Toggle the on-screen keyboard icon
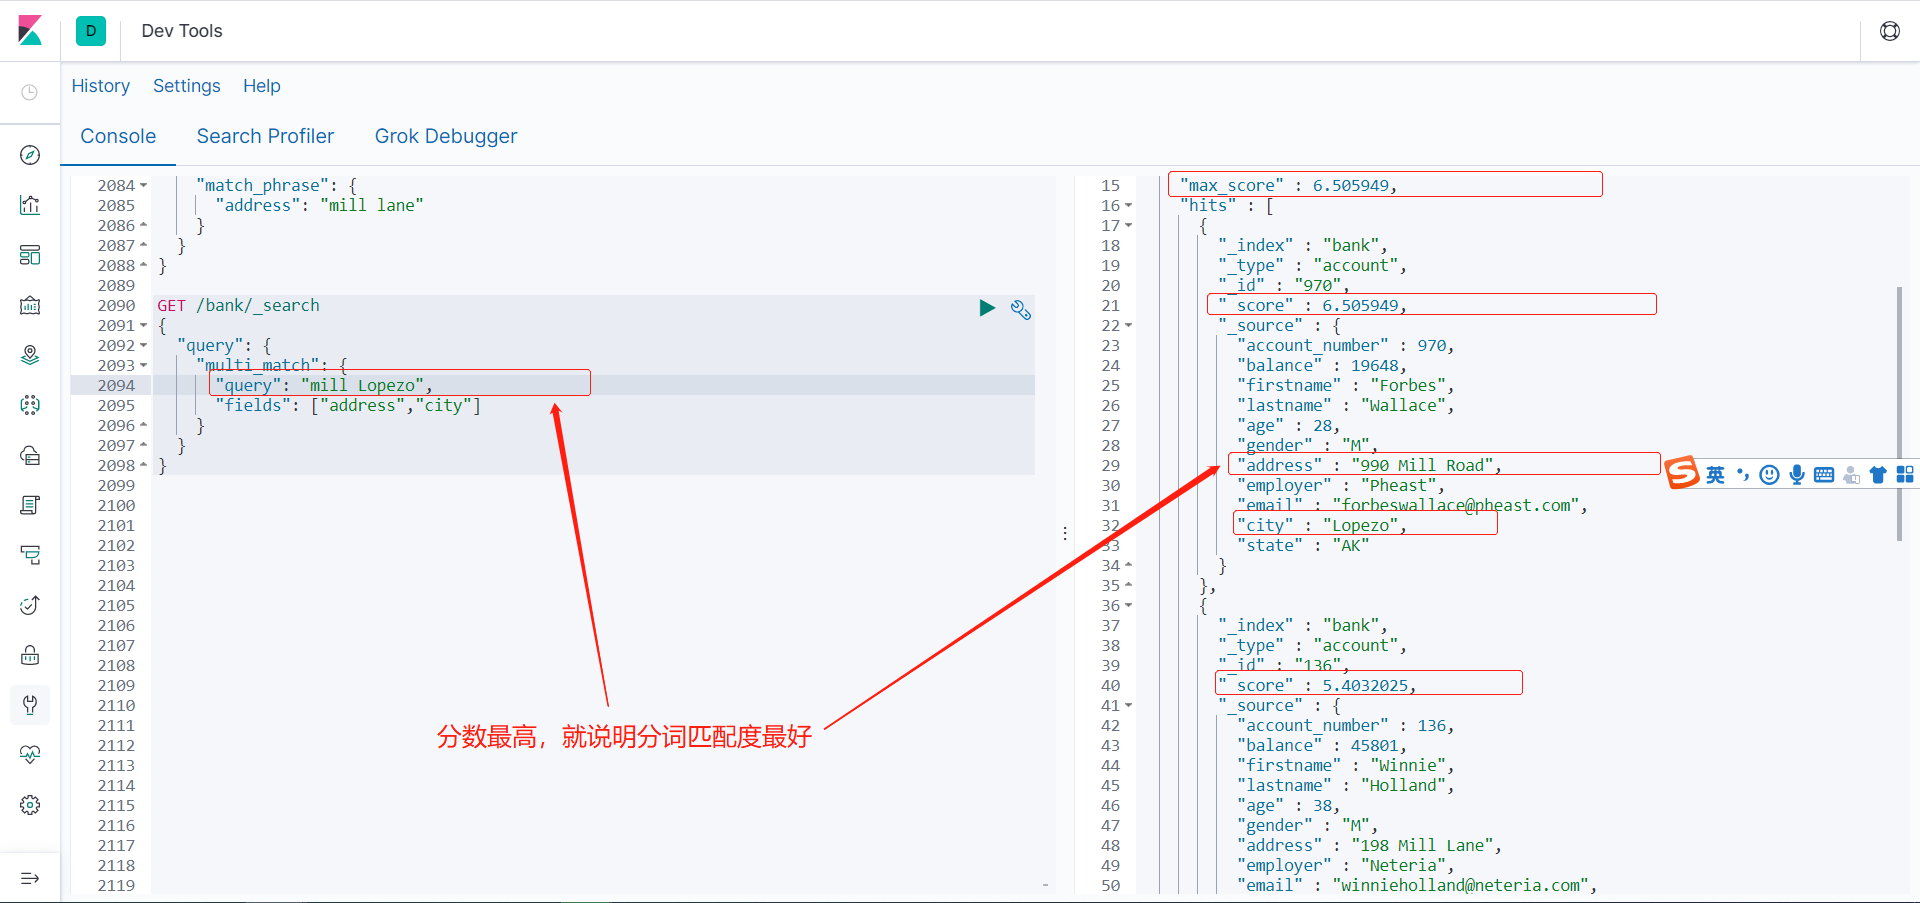1920x903 pixels. click(x=1825, y=474)
